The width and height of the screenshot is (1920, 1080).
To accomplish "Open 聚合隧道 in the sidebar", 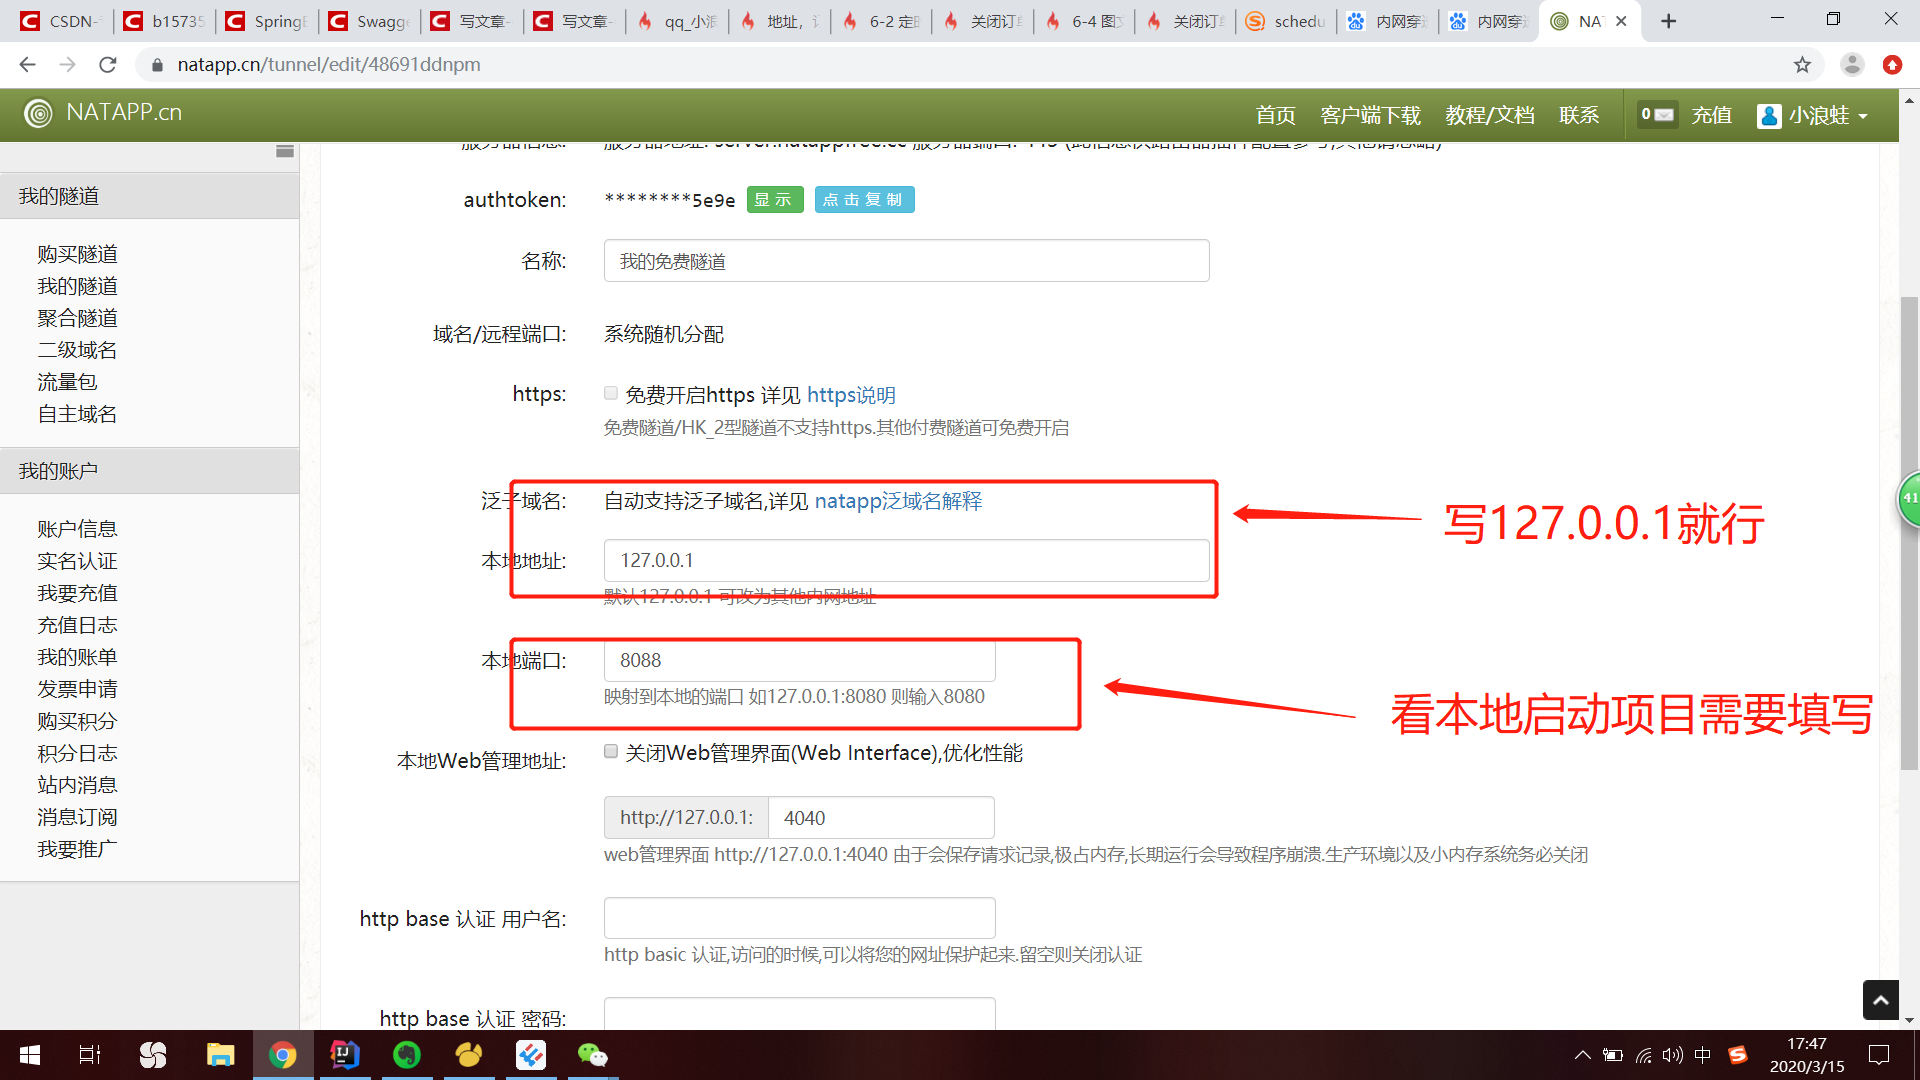I will click(x=78, y=318).
